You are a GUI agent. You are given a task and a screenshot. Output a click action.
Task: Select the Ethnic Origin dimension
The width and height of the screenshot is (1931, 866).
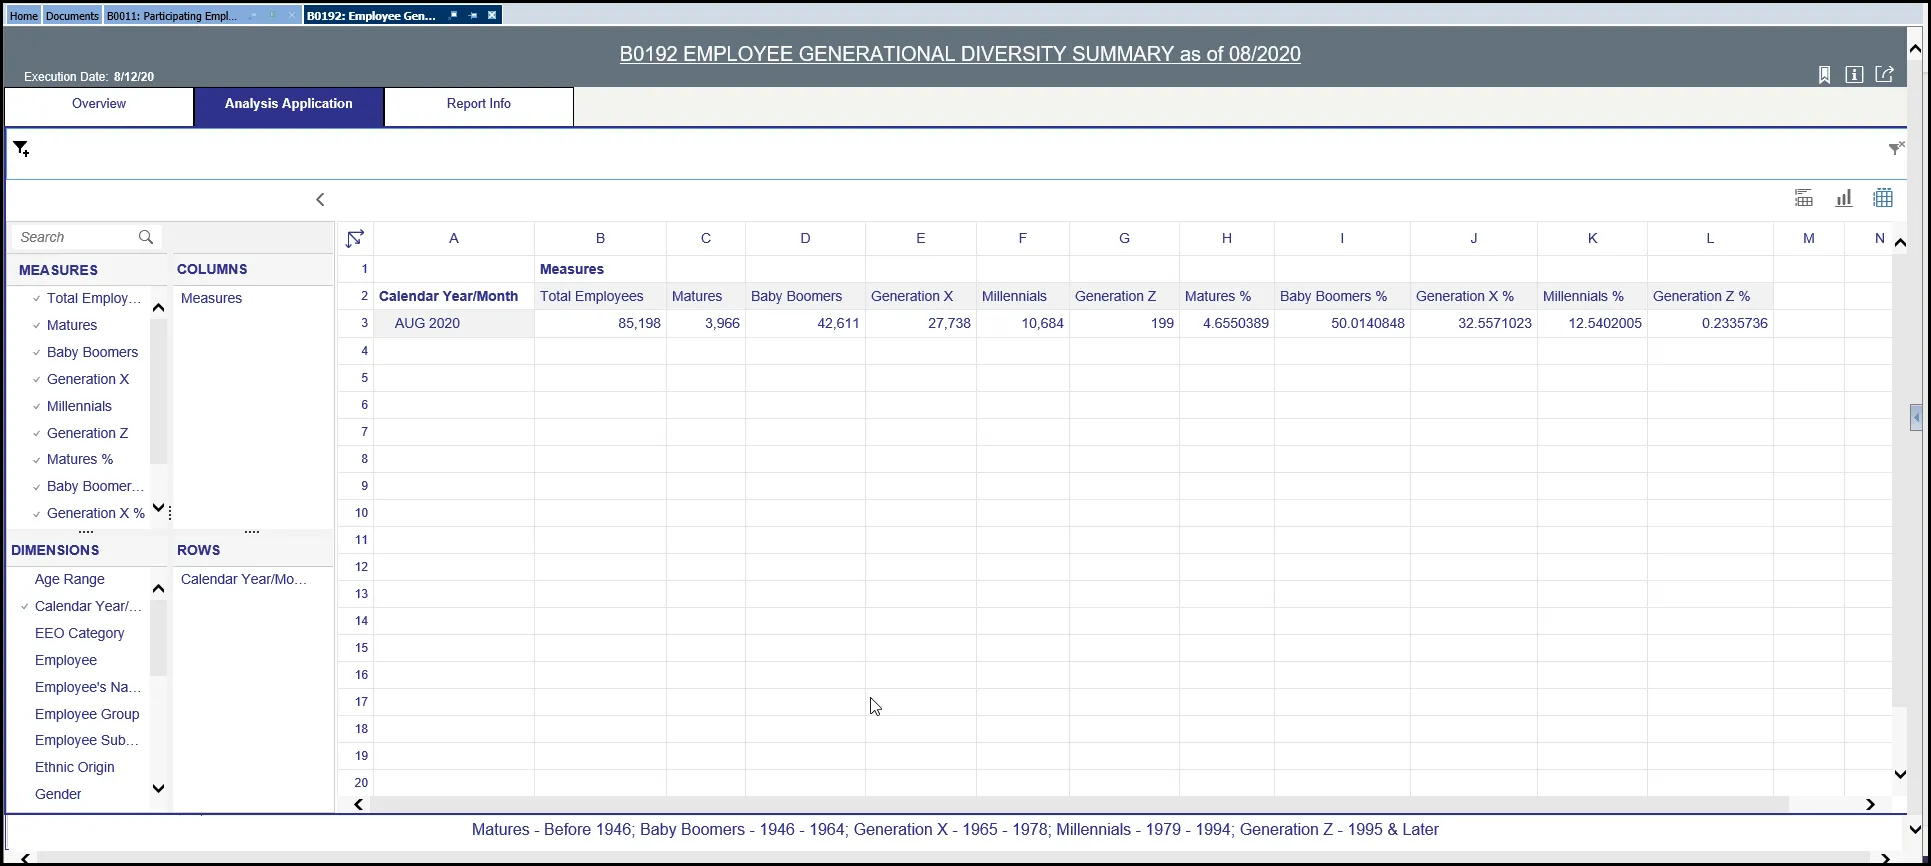74,767
